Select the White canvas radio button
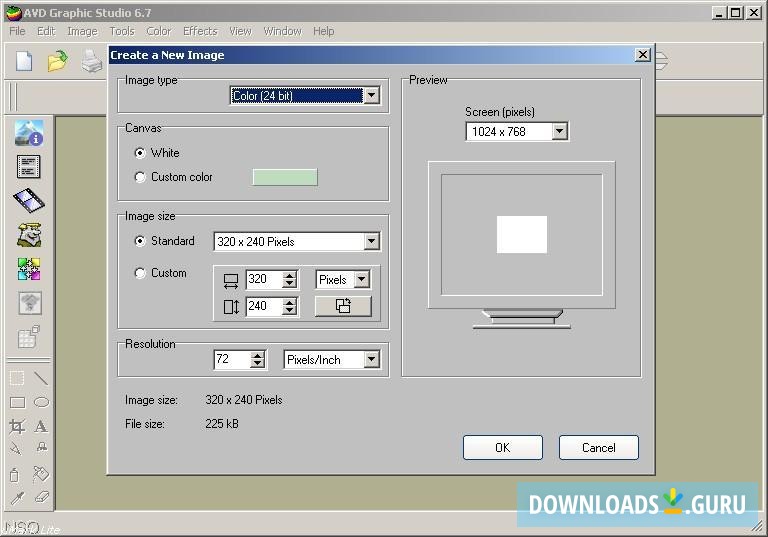Screen dimensions: 768x537 [x=140, y=153]
